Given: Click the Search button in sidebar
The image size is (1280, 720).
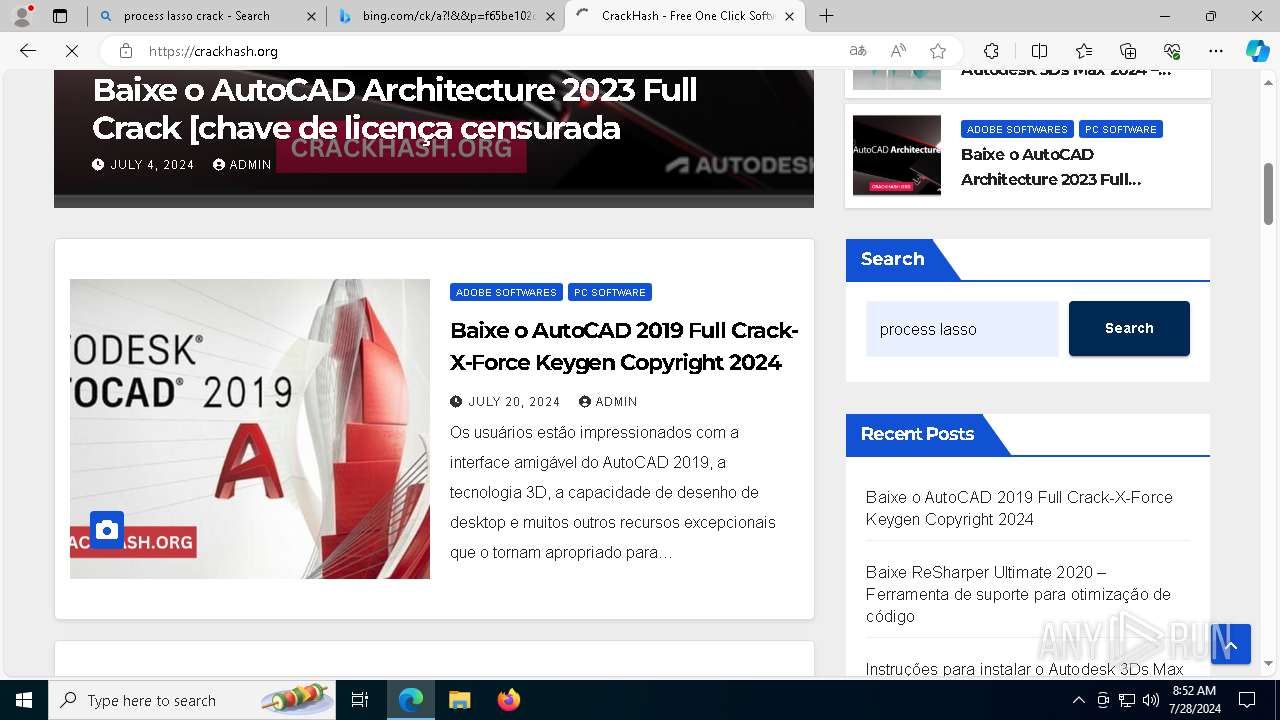Looking at the screenshot, I should click(1129, 328).
